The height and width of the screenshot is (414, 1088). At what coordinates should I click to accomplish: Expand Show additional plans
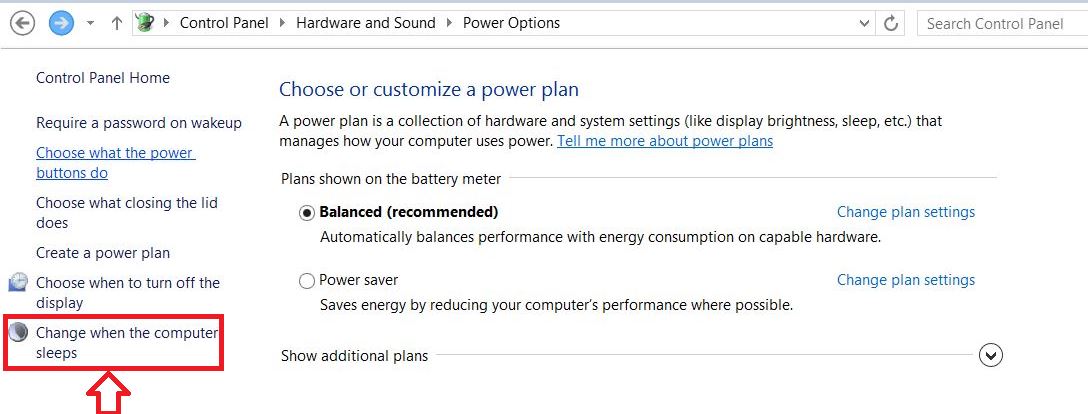(991, 355)
